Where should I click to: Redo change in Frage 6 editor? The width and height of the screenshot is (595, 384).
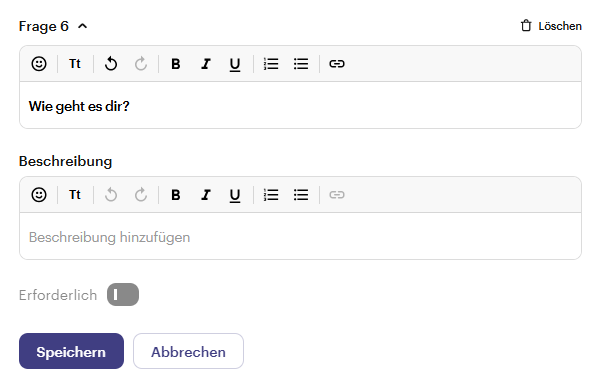pos(141,64)
